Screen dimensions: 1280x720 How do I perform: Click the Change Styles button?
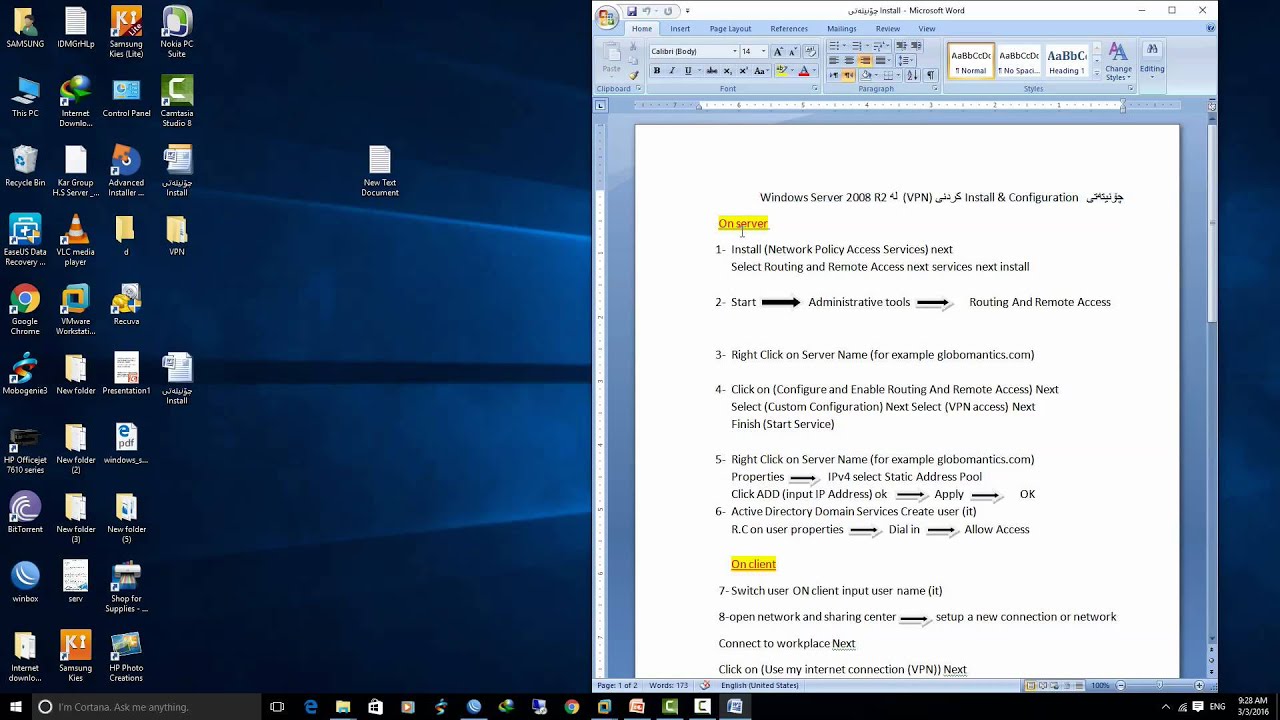coord(1118,61)
